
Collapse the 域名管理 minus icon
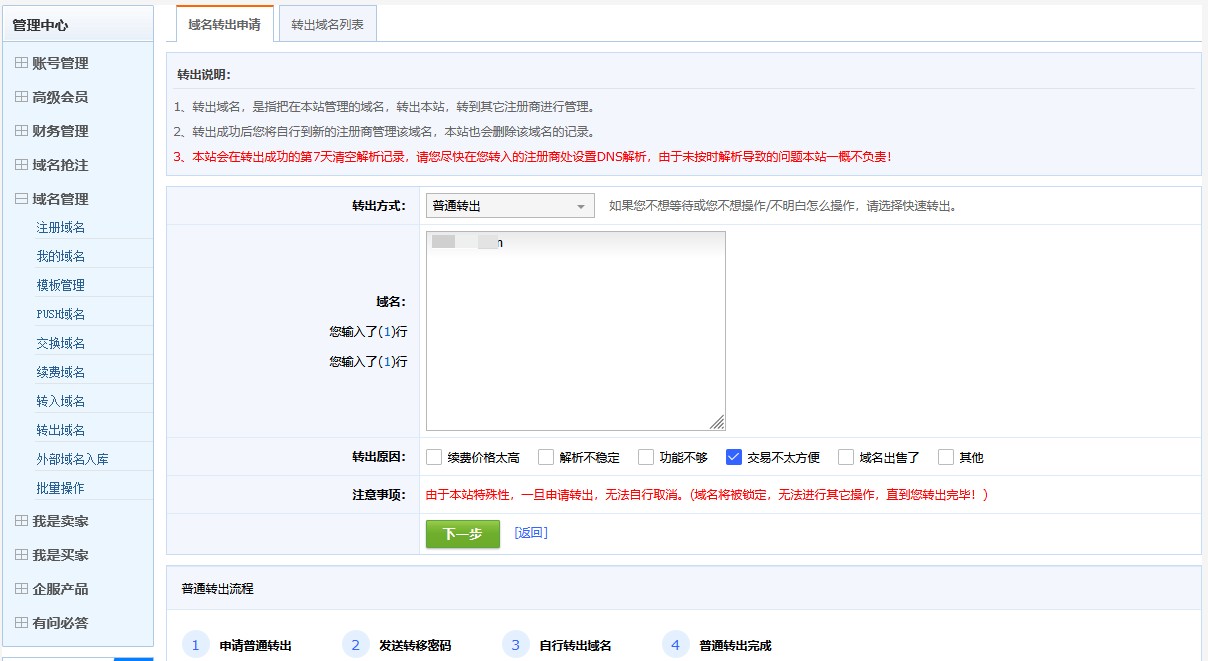[21, 199]
